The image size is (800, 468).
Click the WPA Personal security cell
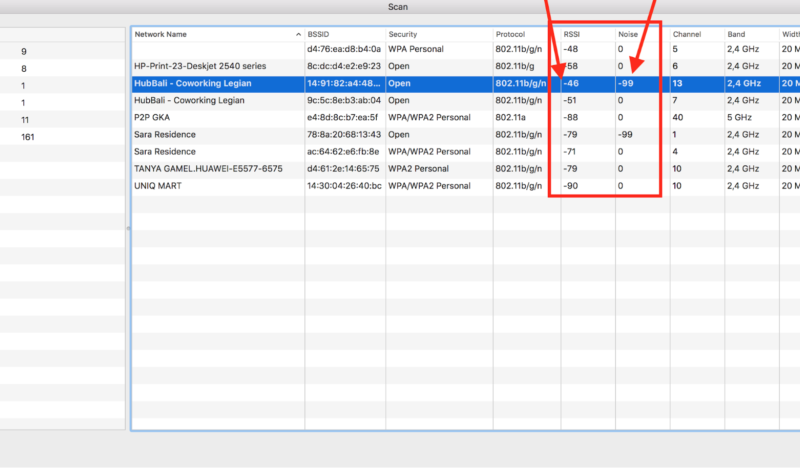tap(416, 49)
